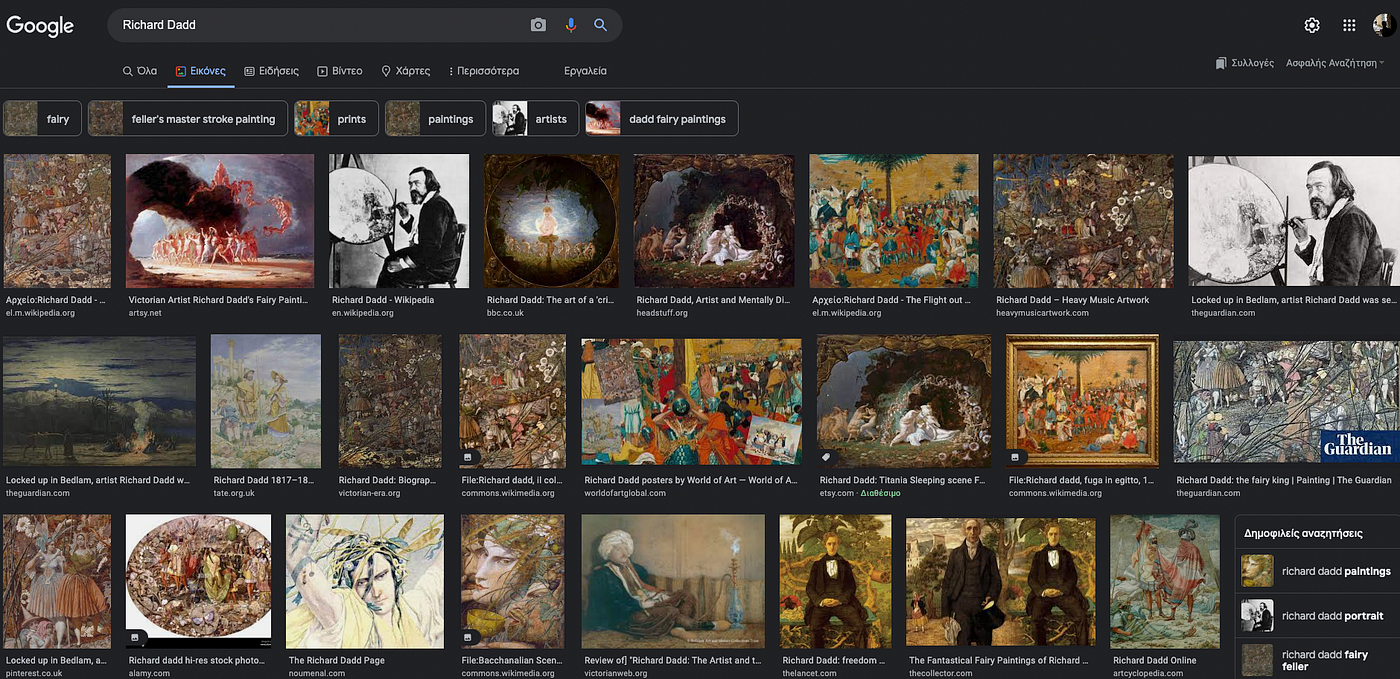This screenshot has height=679, width=1400.
Task: Switch to Βίντεο tab
Action: [x=340, y=71]
